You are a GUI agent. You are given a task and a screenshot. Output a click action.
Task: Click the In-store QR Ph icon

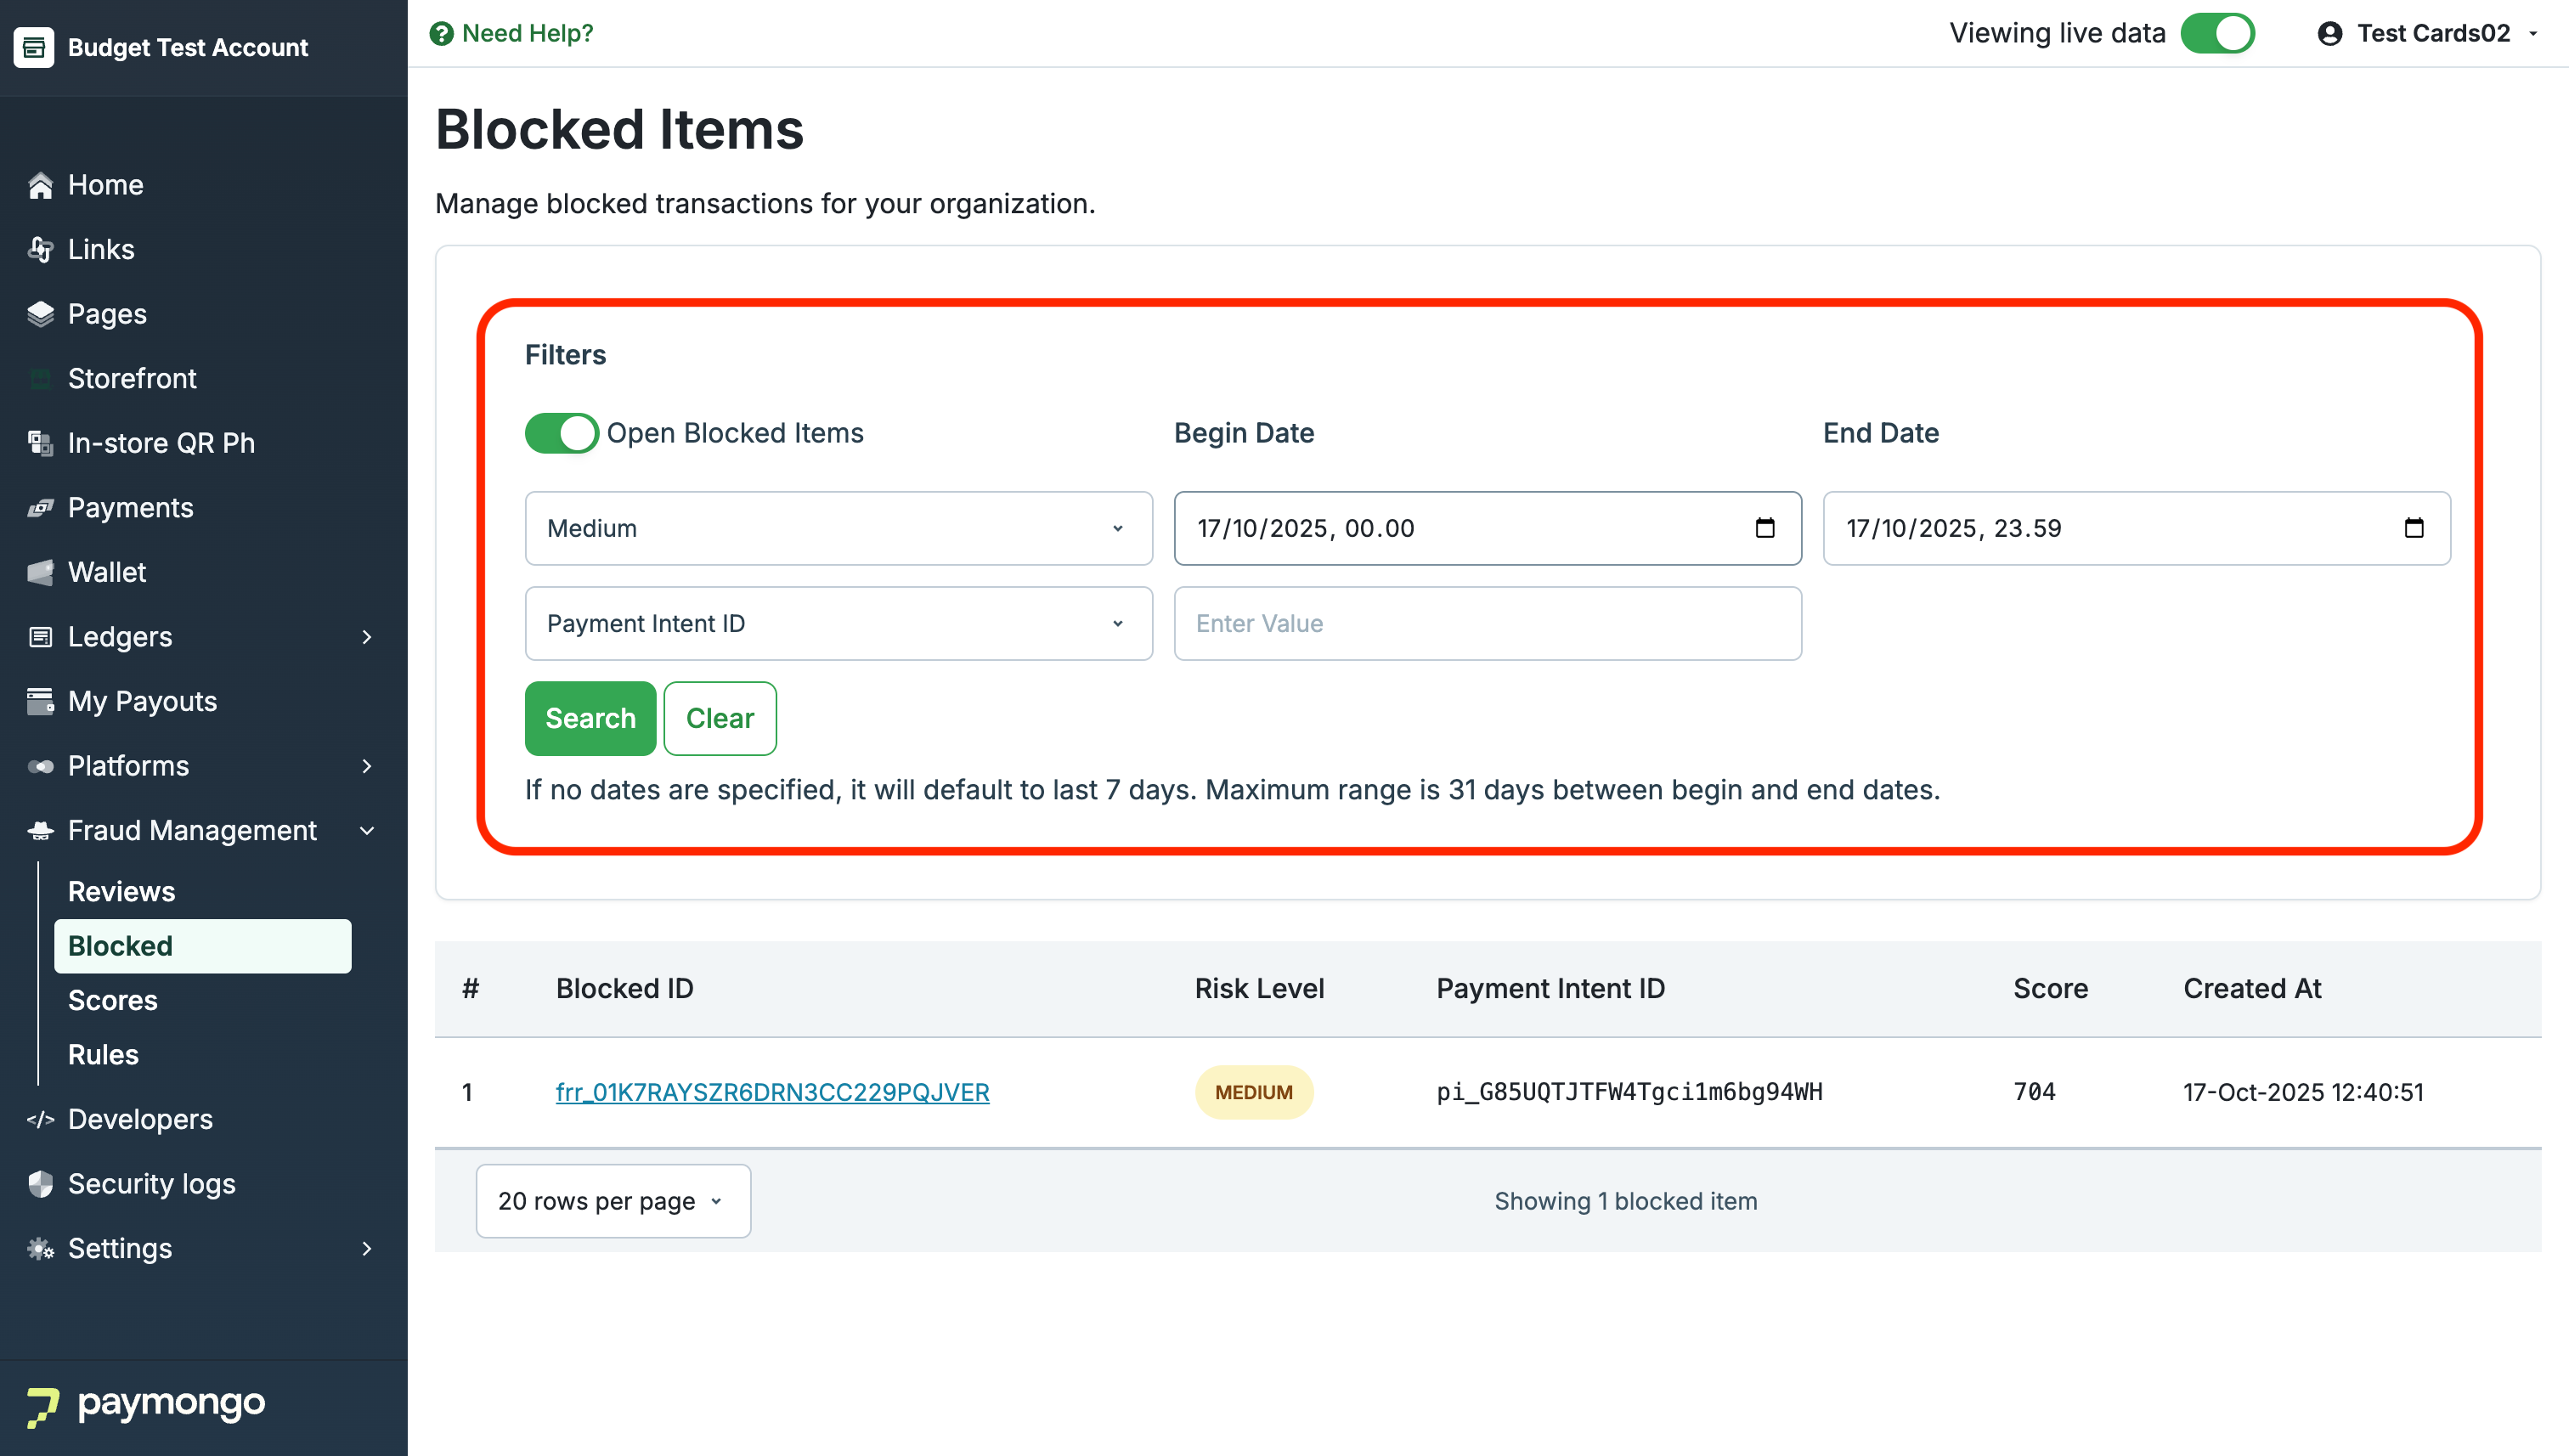40,443
